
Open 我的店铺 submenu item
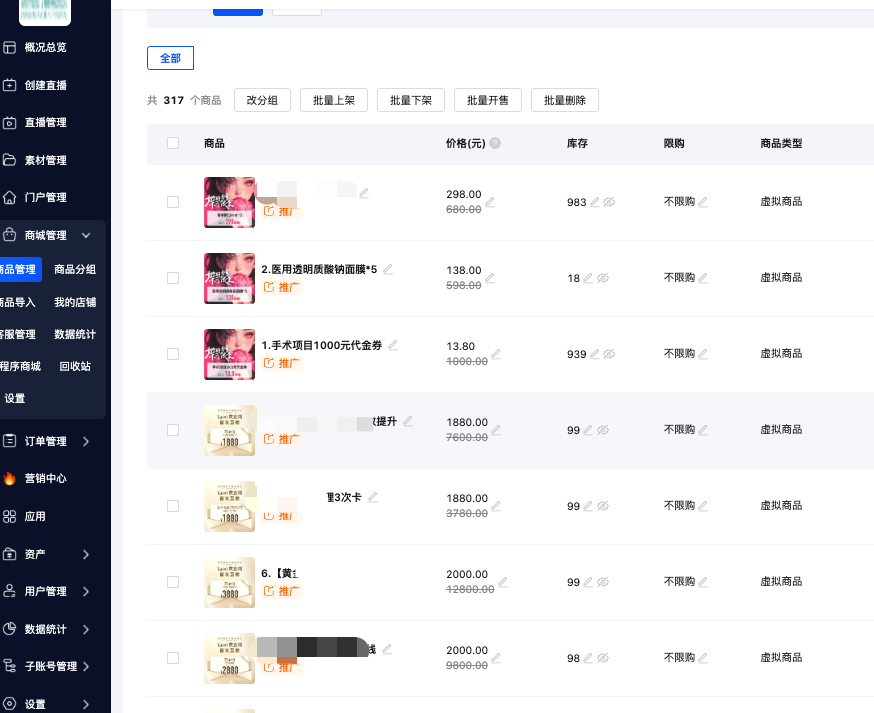coord(75,302)
